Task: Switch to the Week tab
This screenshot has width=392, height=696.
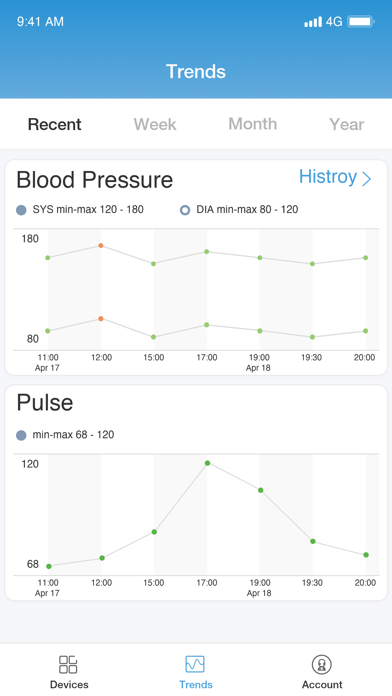Action: [155, 124]
